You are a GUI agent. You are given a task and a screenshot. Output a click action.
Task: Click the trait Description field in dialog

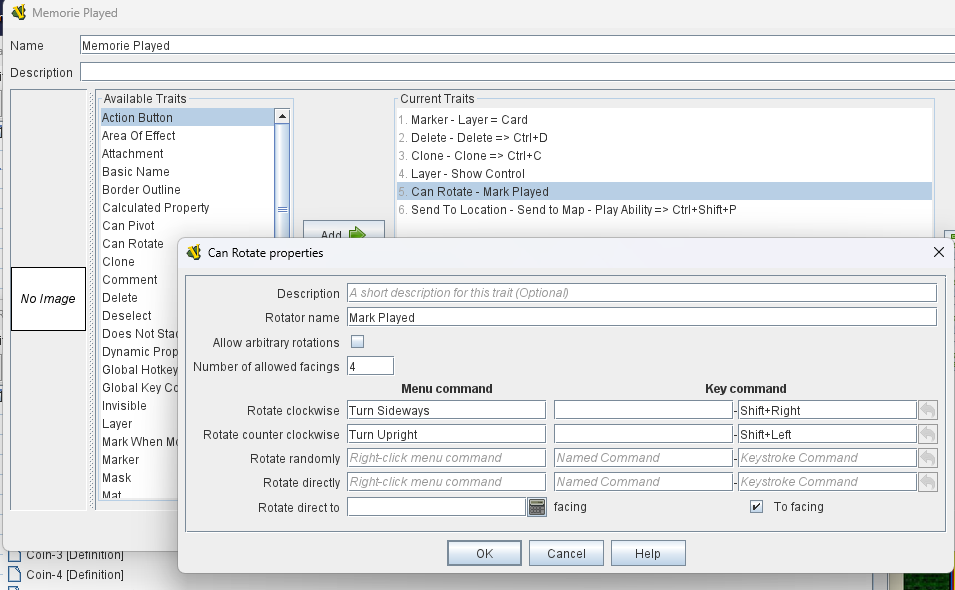(642, 293)
